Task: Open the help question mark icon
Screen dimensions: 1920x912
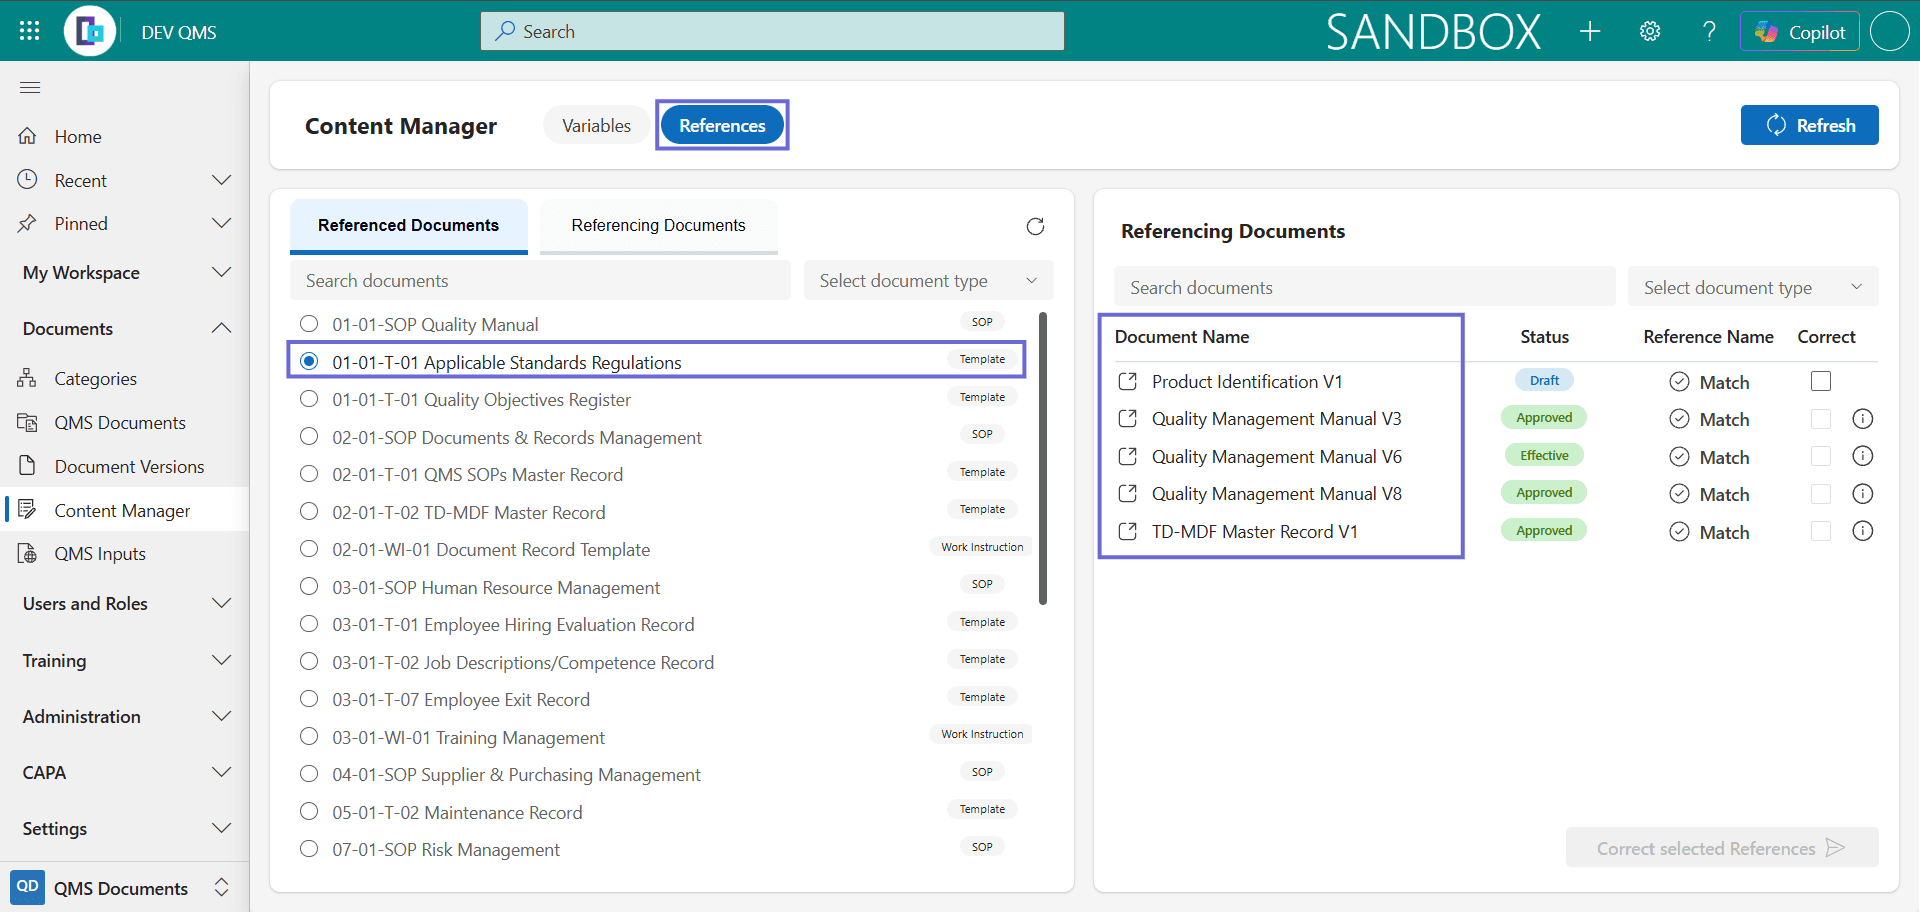Action: click(1710, 31)
